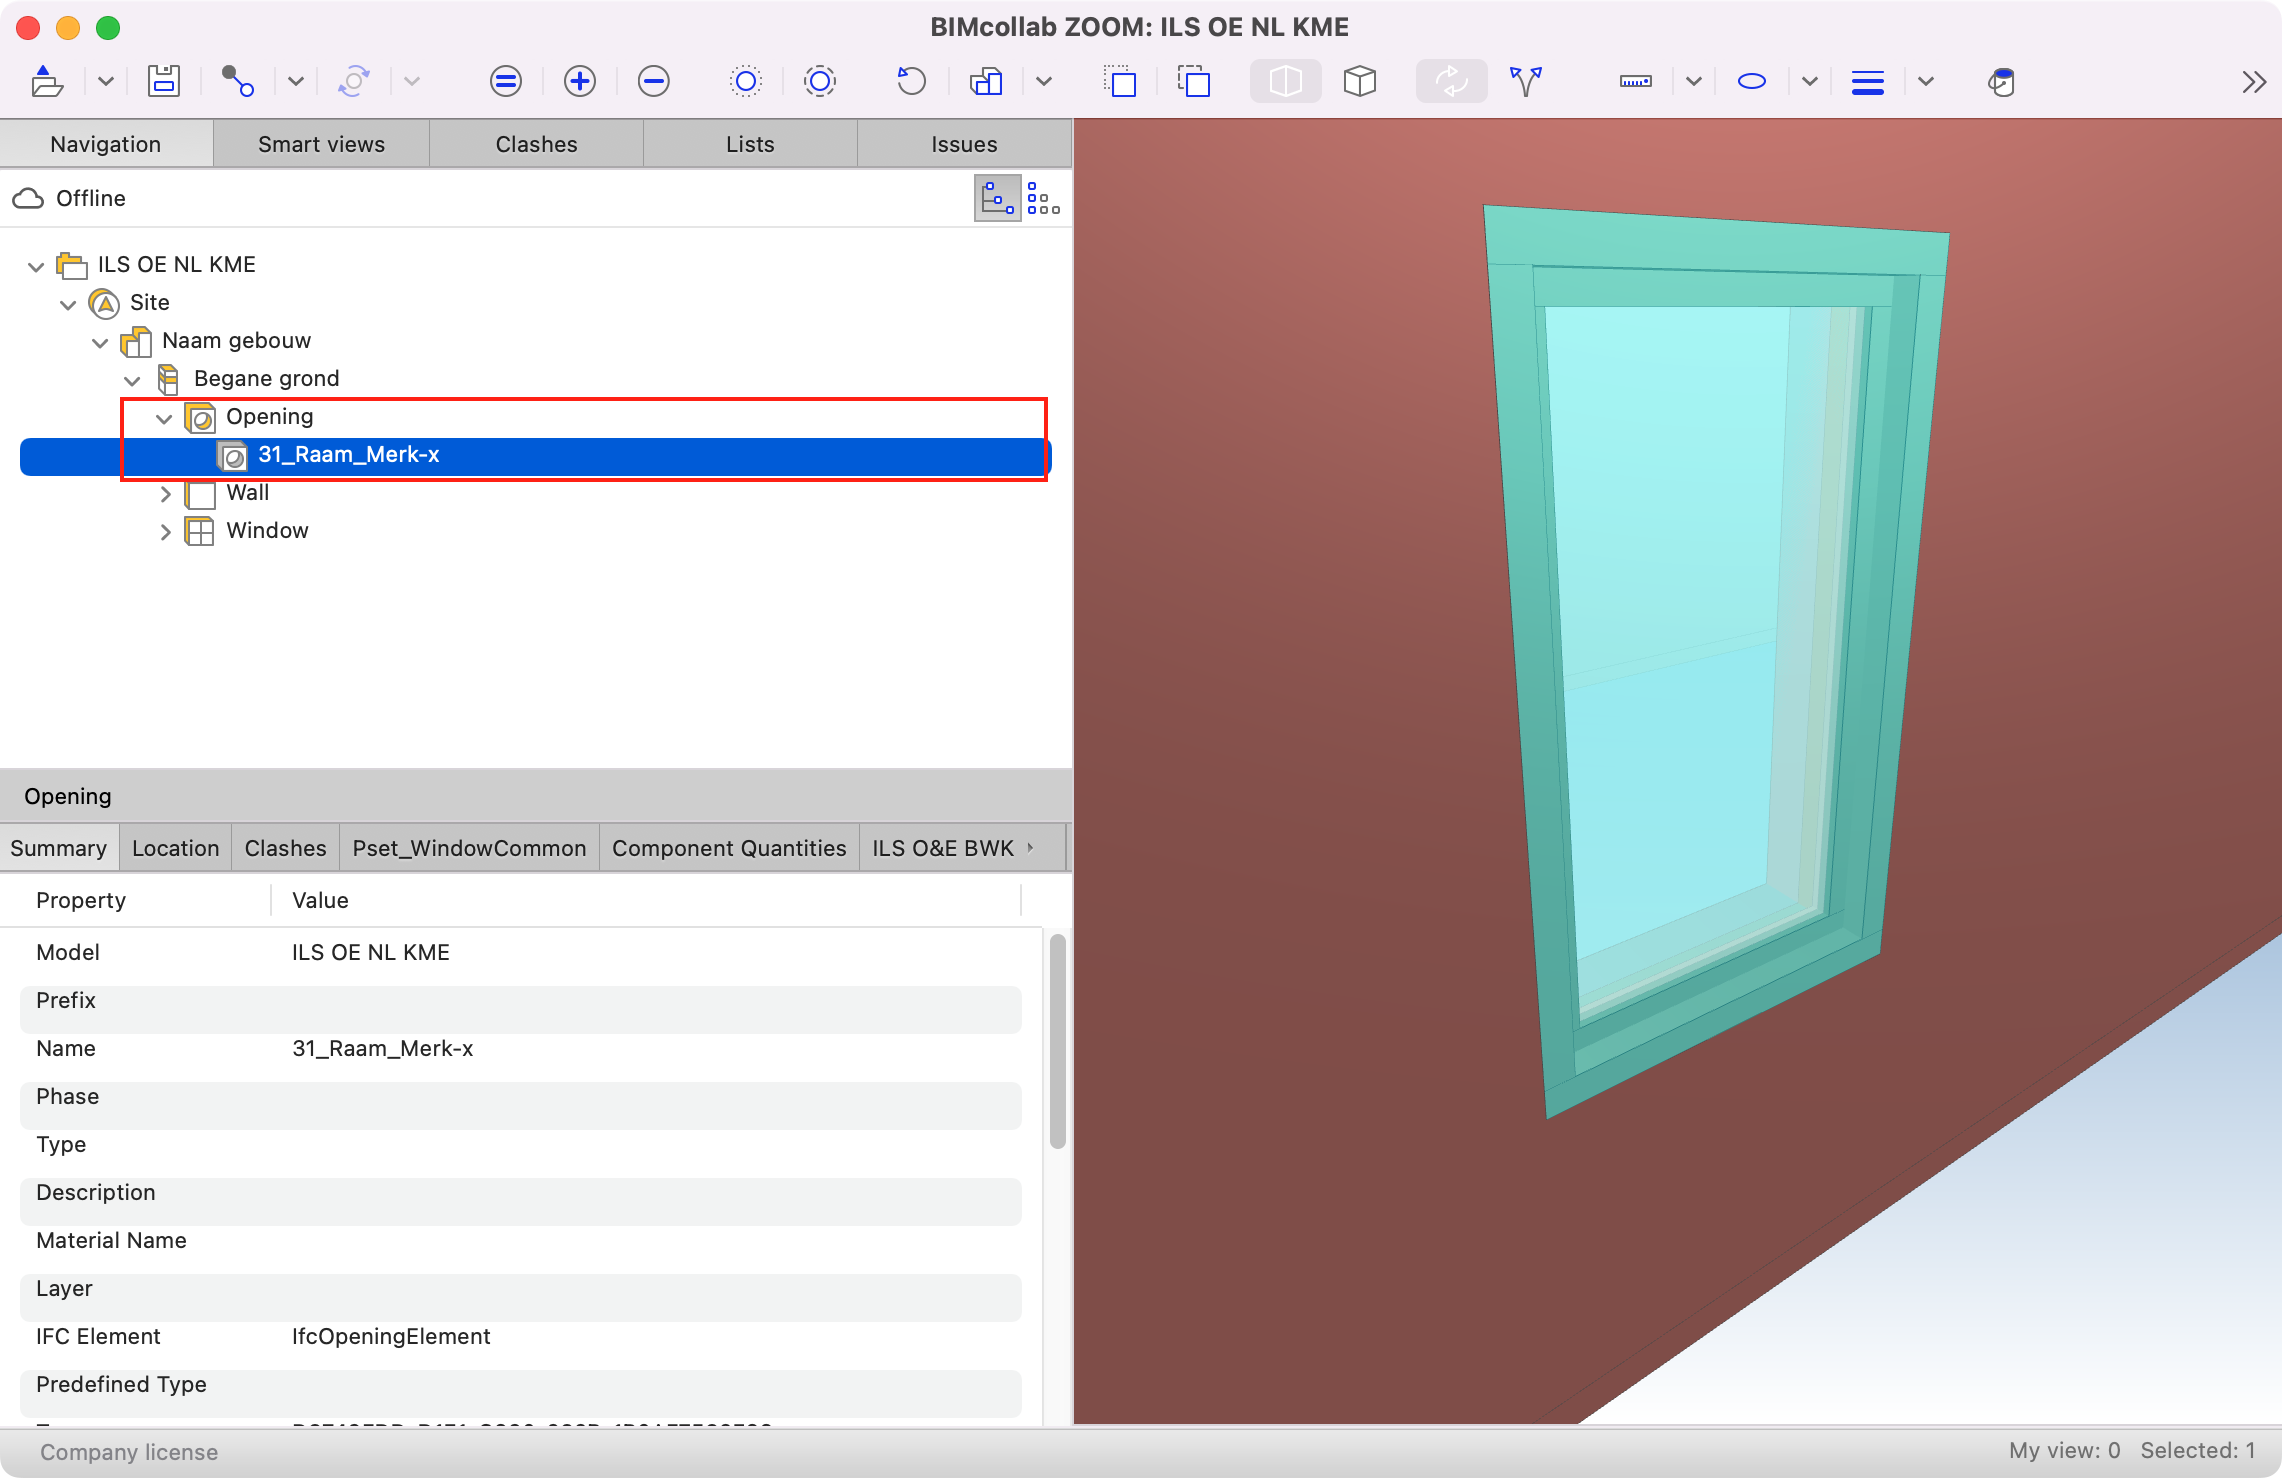Viewport: 2282px width, 1478px height.
Task: Click the properties panel vertical scrollbar
Action: pyautogui.click(x=1058, y=1041)
